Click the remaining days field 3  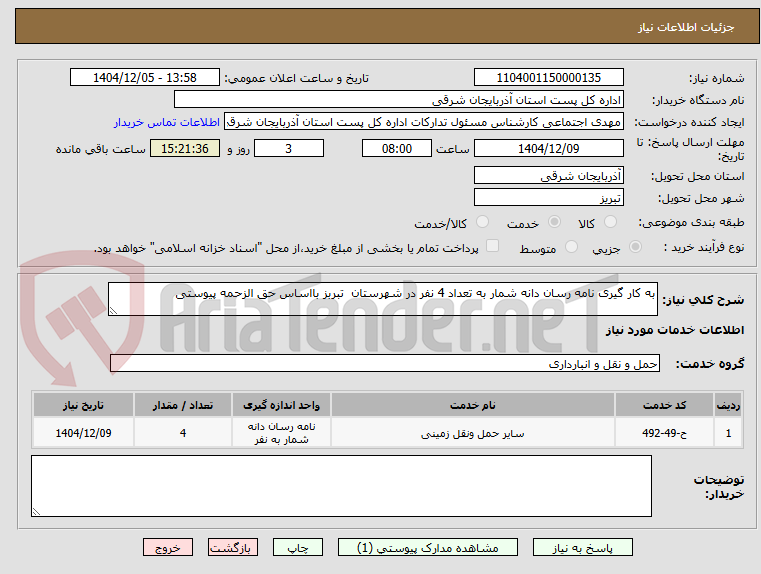[289, 148]
